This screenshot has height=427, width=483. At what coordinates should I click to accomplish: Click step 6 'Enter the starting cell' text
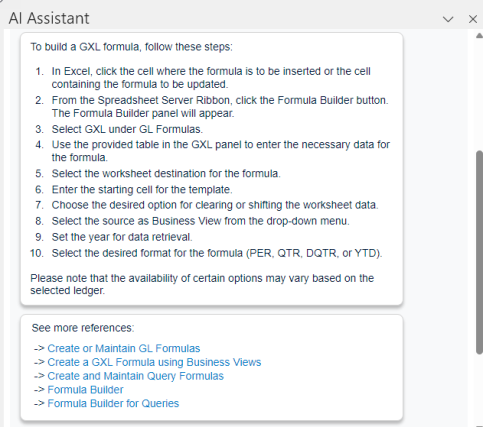[142, 189]
